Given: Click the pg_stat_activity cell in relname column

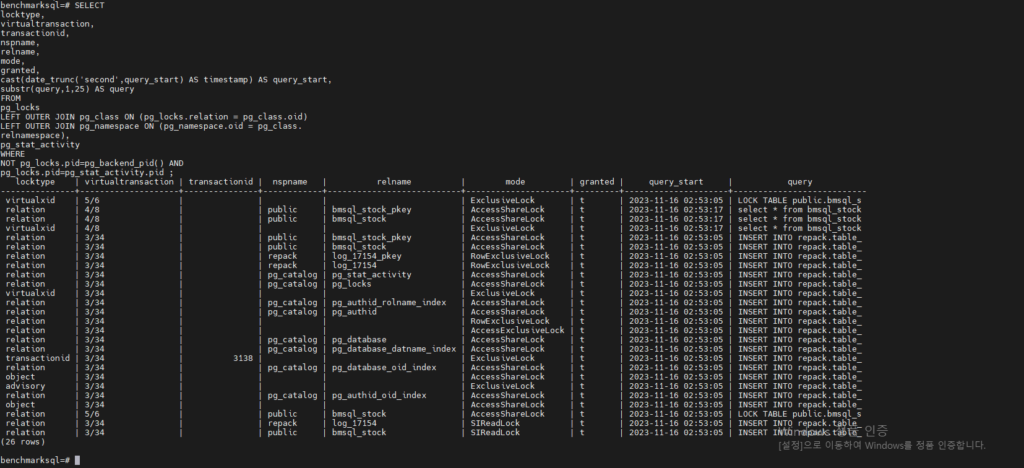Looking at the screenshot, I should click(371, 275).
